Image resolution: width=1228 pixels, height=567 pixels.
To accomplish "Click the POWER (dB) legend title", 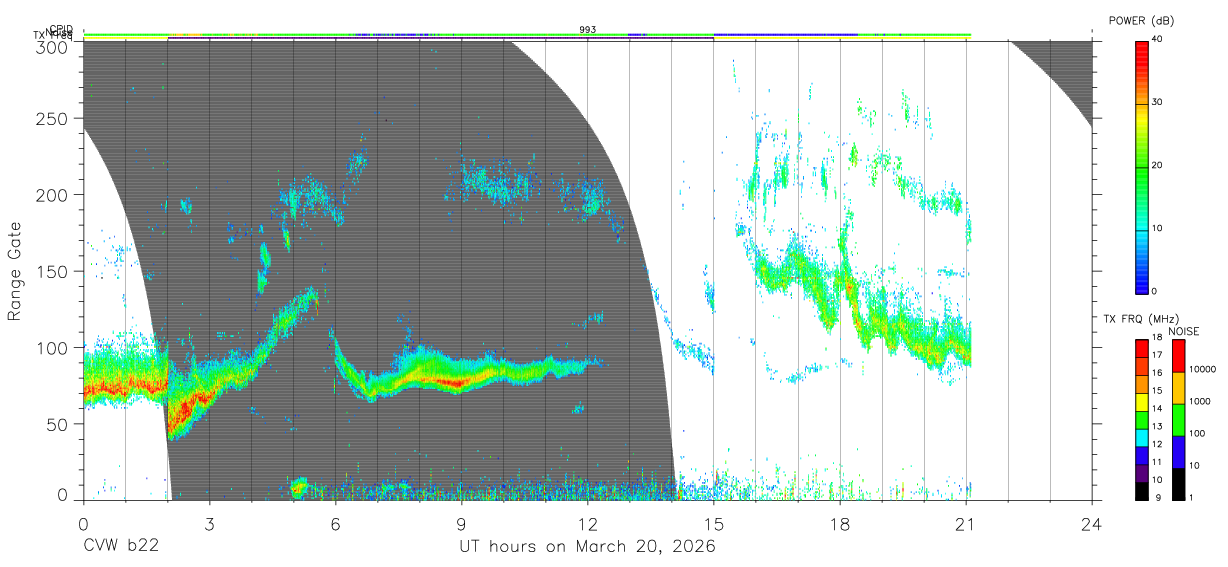I will pos(1141,20).
